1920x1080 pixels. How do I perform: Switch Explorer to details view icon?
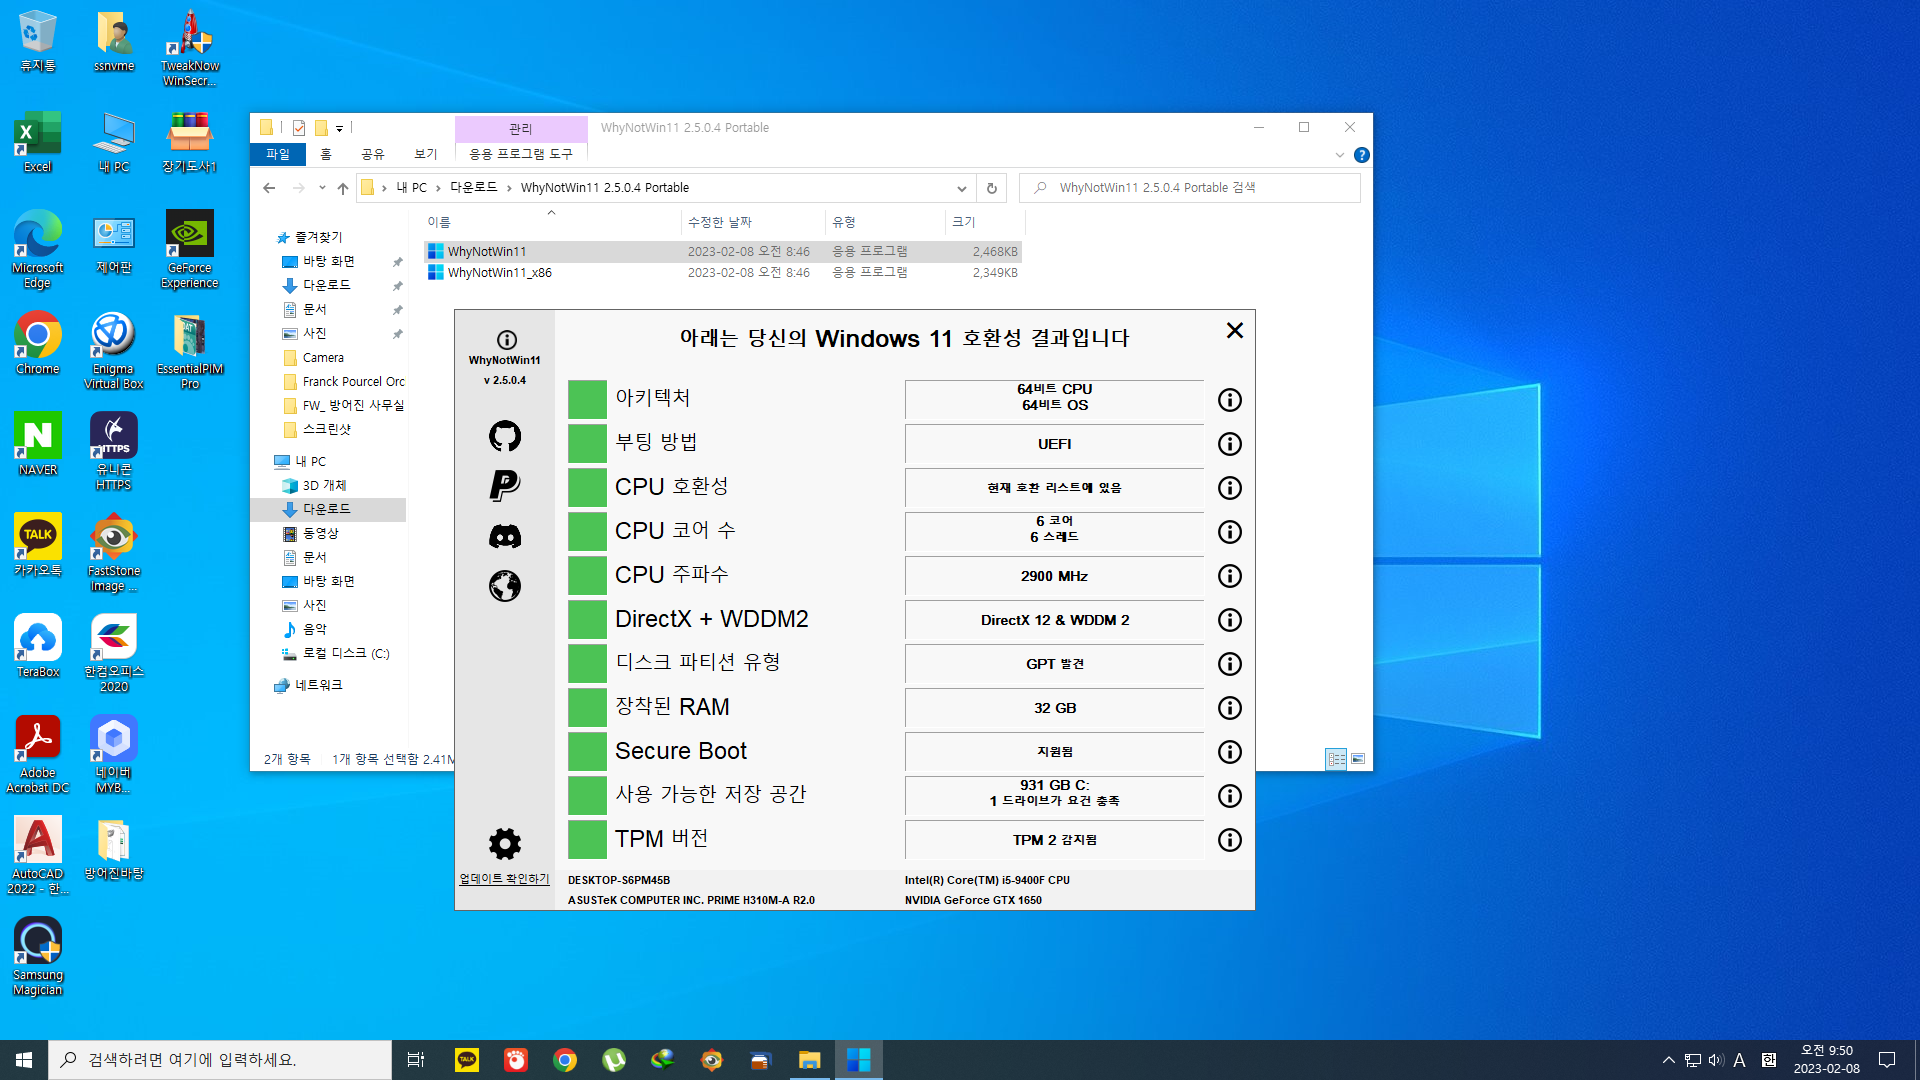click(x=1336, y=759)
